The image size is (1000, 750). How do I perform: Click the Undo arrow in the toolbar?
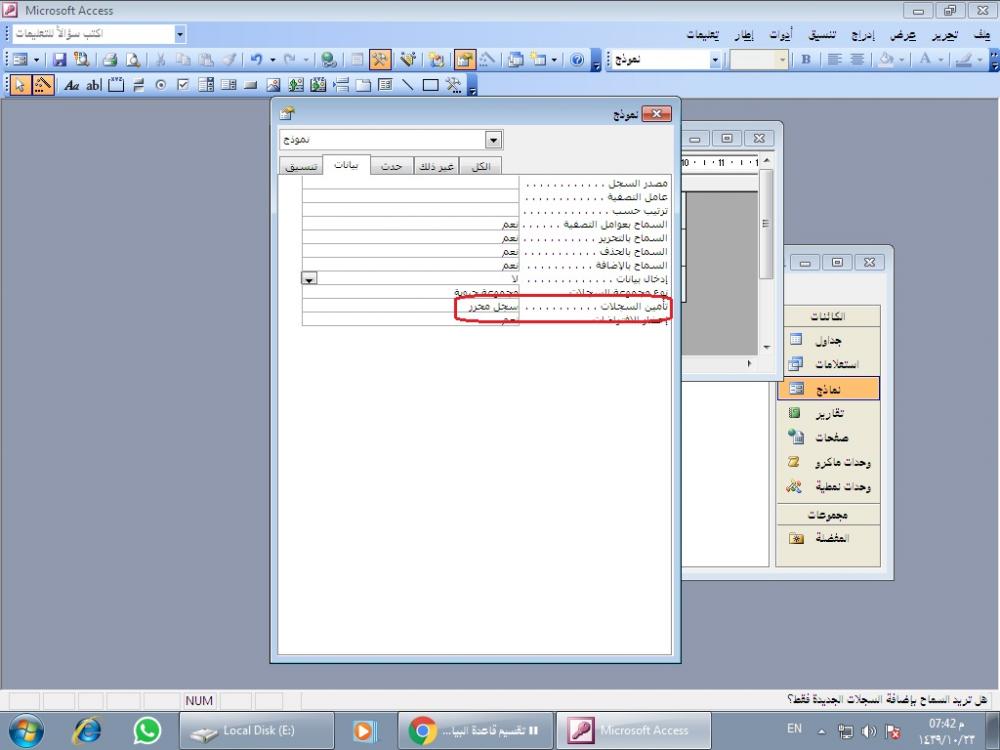256,60
